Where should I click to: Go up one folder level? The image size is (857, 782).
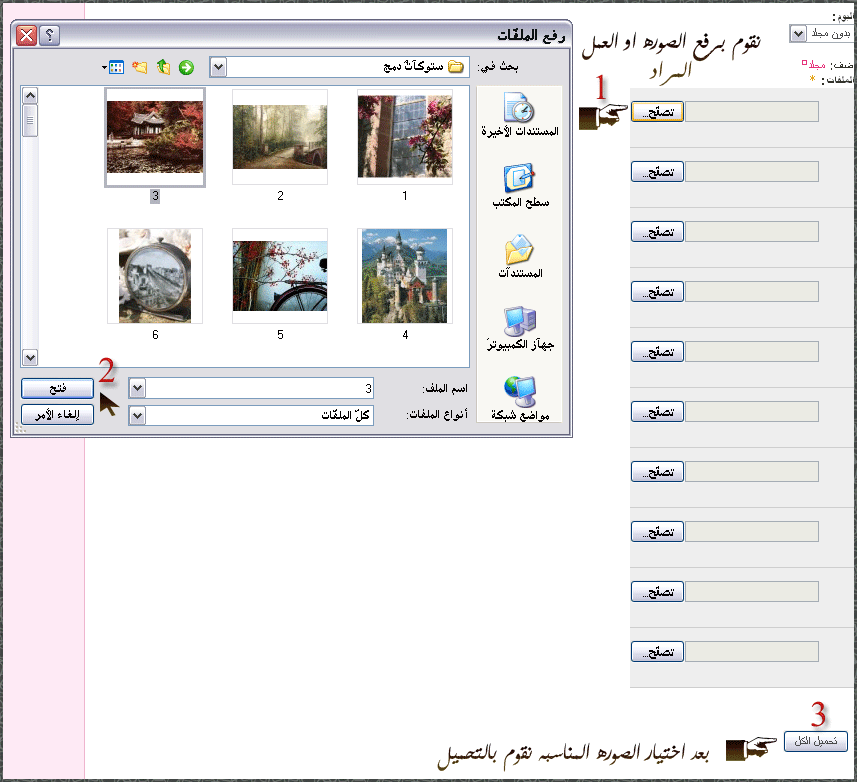pyautogui.click(x=163, y=67)
